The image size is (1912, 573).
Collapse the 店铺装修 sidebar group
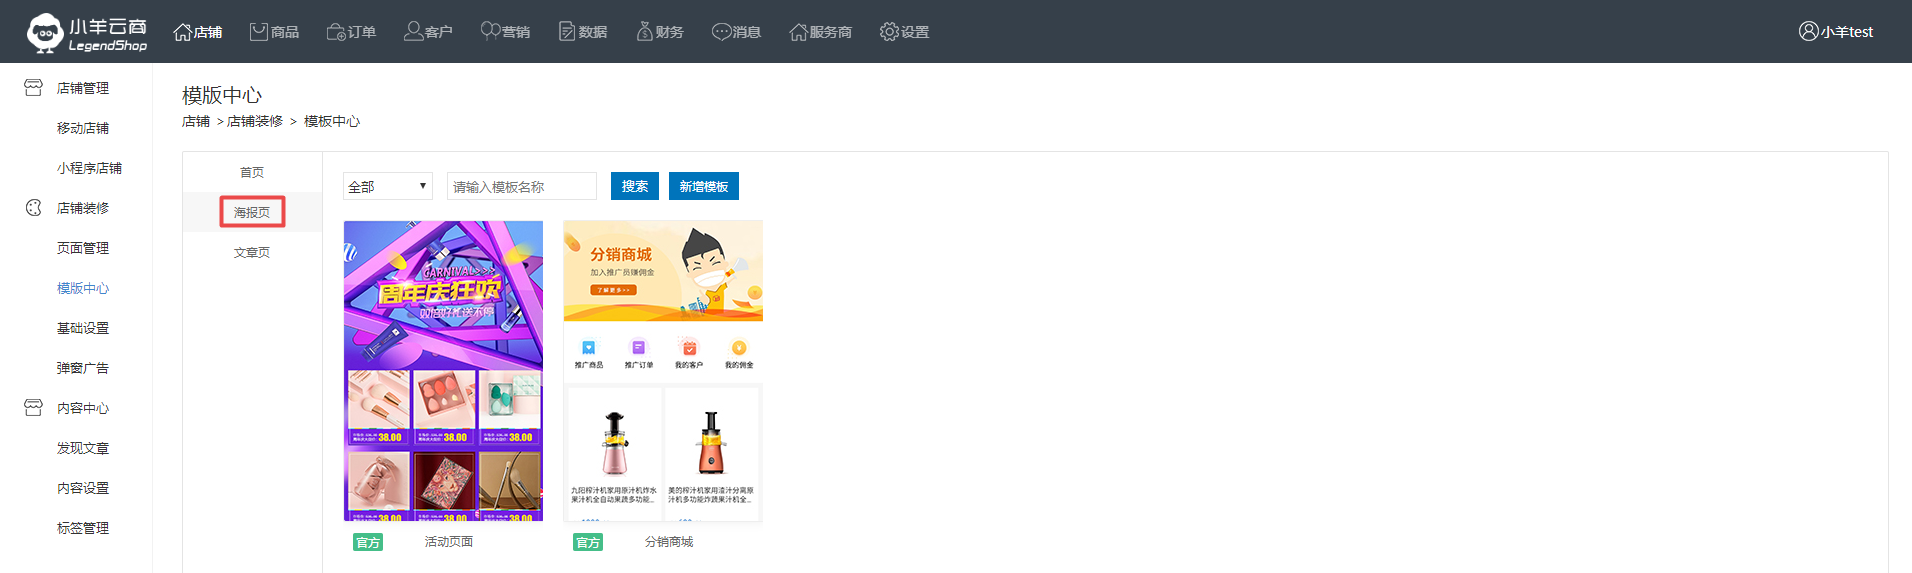82,208
